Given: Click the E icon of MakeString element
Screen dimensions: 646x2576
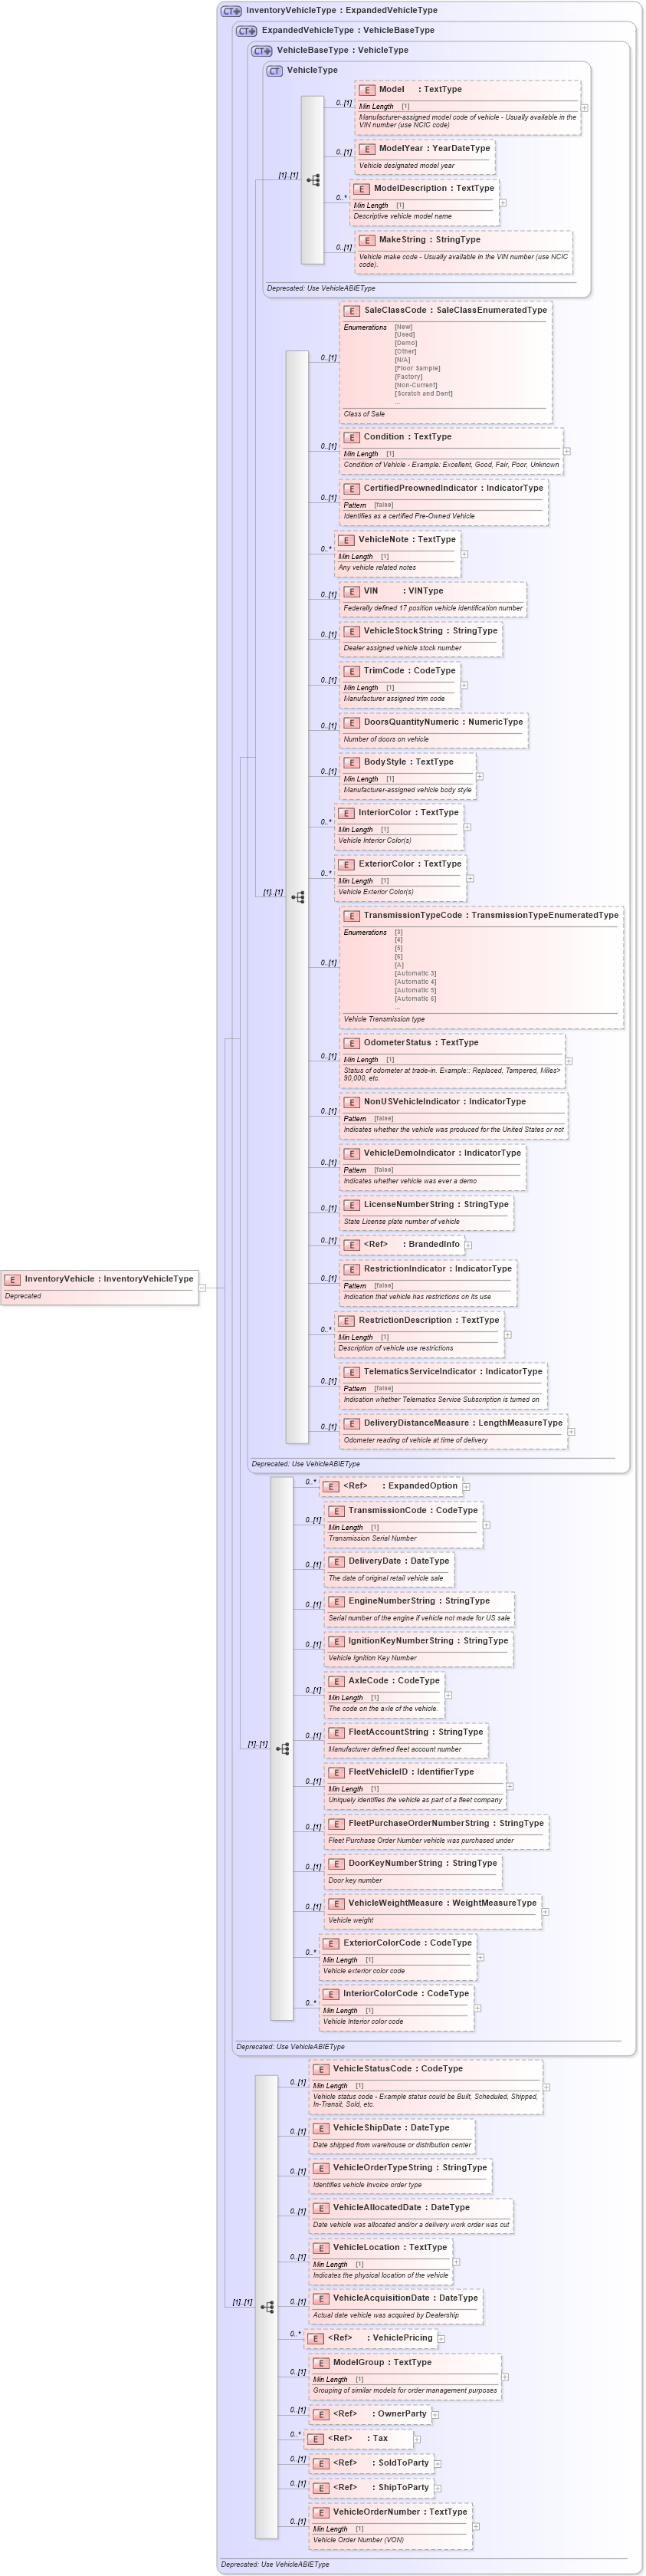Looking at the screenshot, I should click(367, 240).
